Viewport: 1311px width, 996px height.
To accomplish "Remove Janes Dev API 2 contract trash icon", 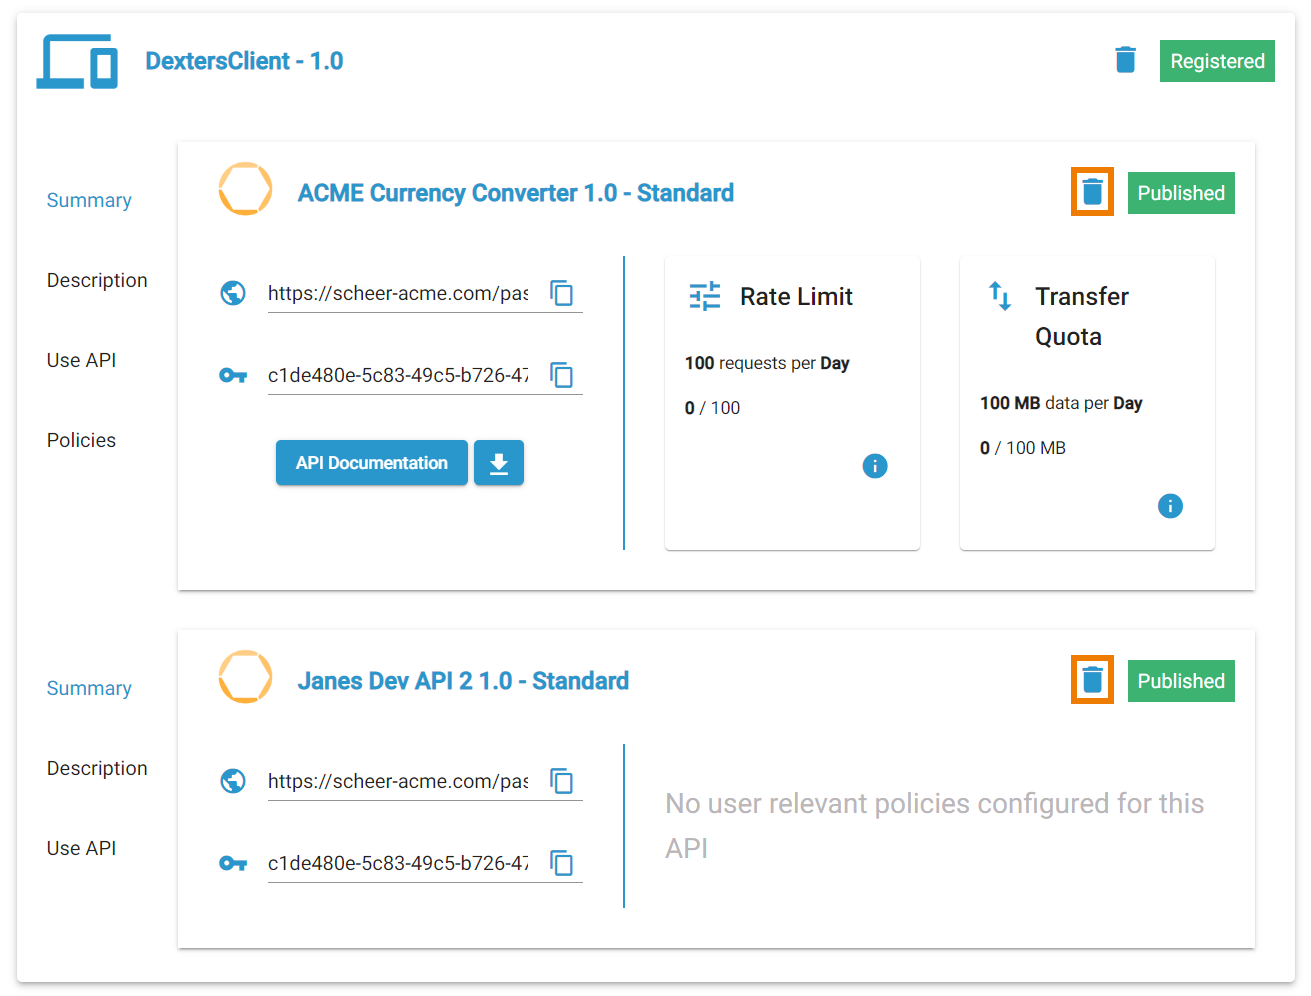I will [1092, 680].
